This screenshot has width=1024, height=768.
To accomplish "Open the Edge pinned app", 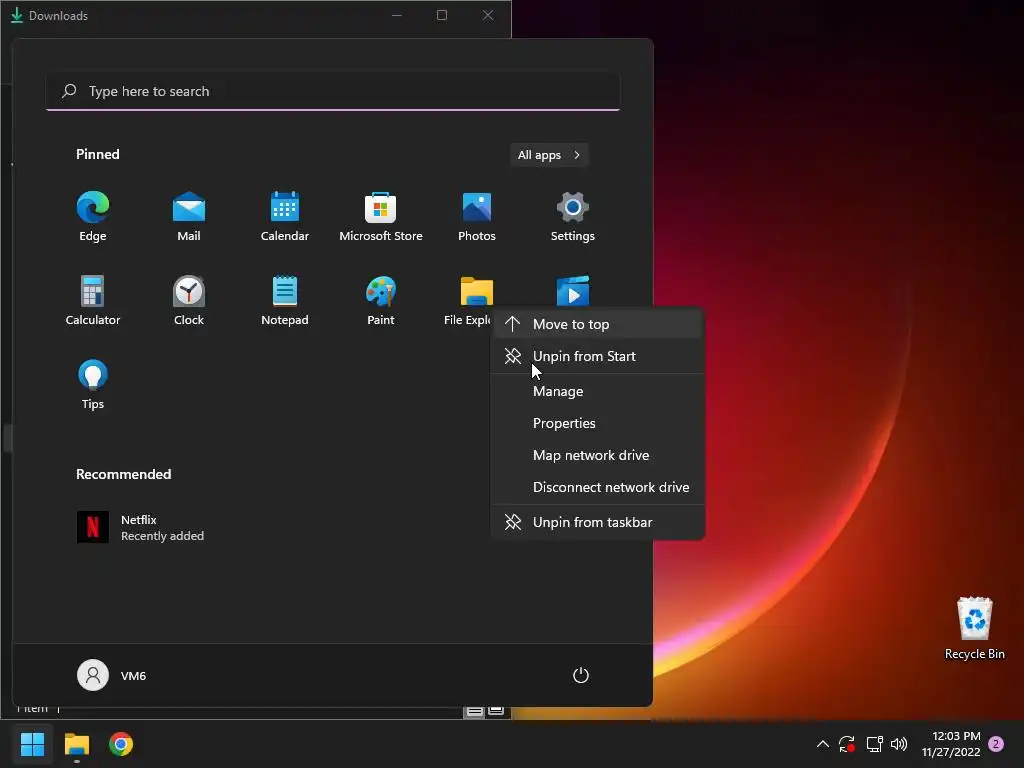I will click(93, 216).
